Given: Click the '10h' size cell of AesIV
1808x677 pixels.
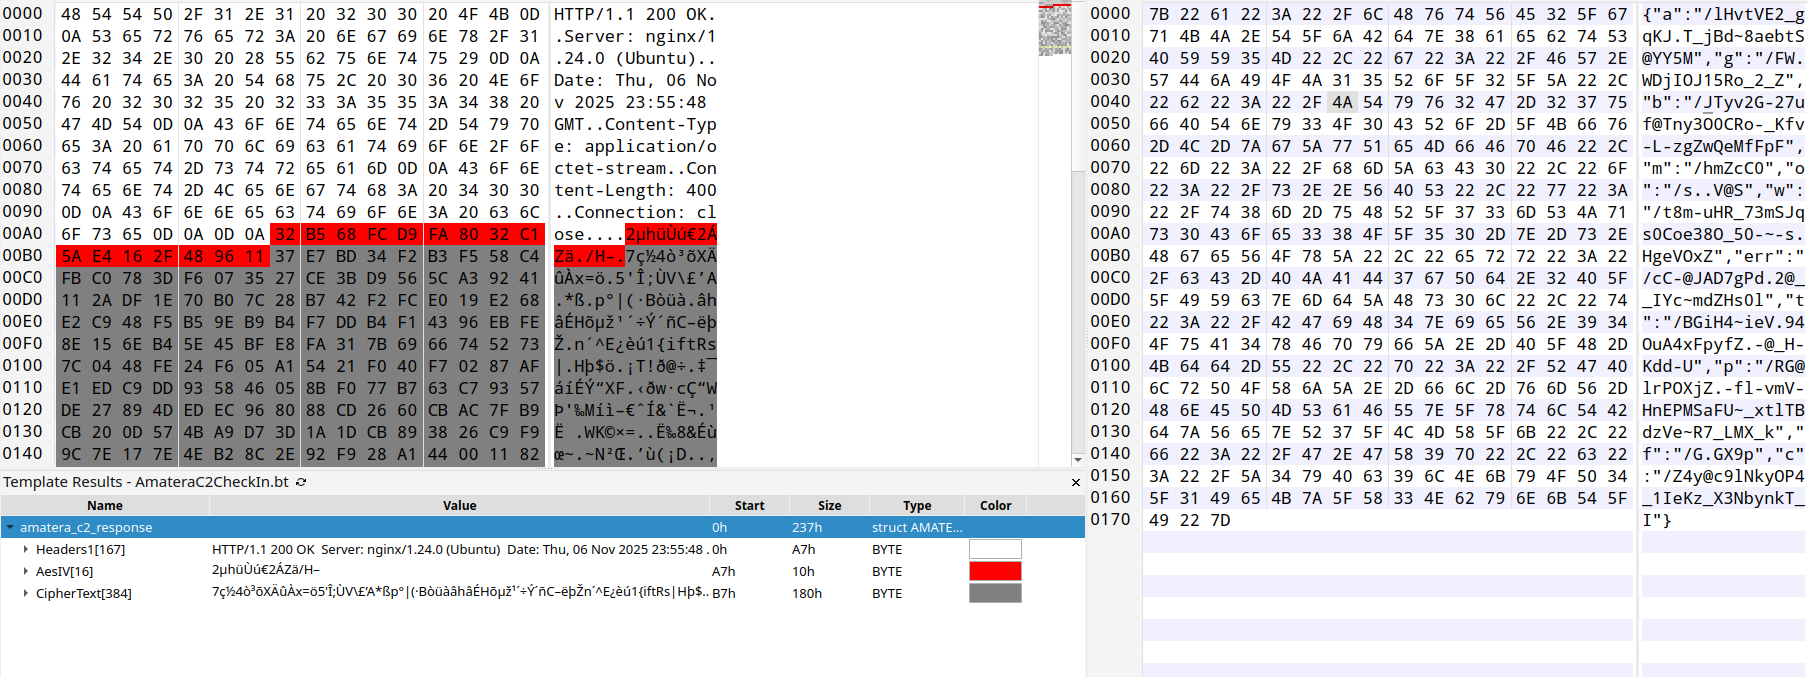Looking at the screenshot, I should pyautogui.click(x=803, y=571).
